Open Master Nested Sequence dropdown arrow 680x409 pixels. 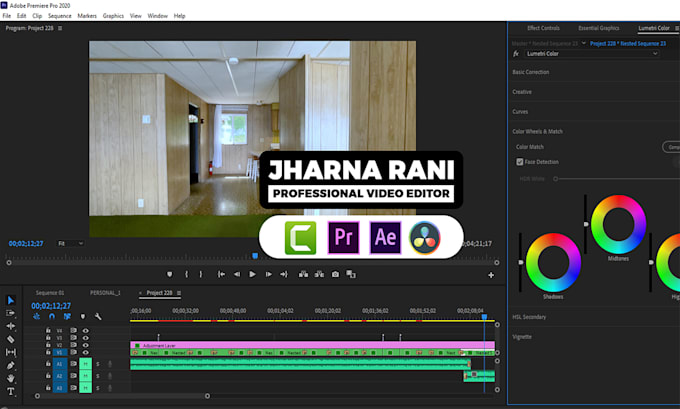coord(583,43)
